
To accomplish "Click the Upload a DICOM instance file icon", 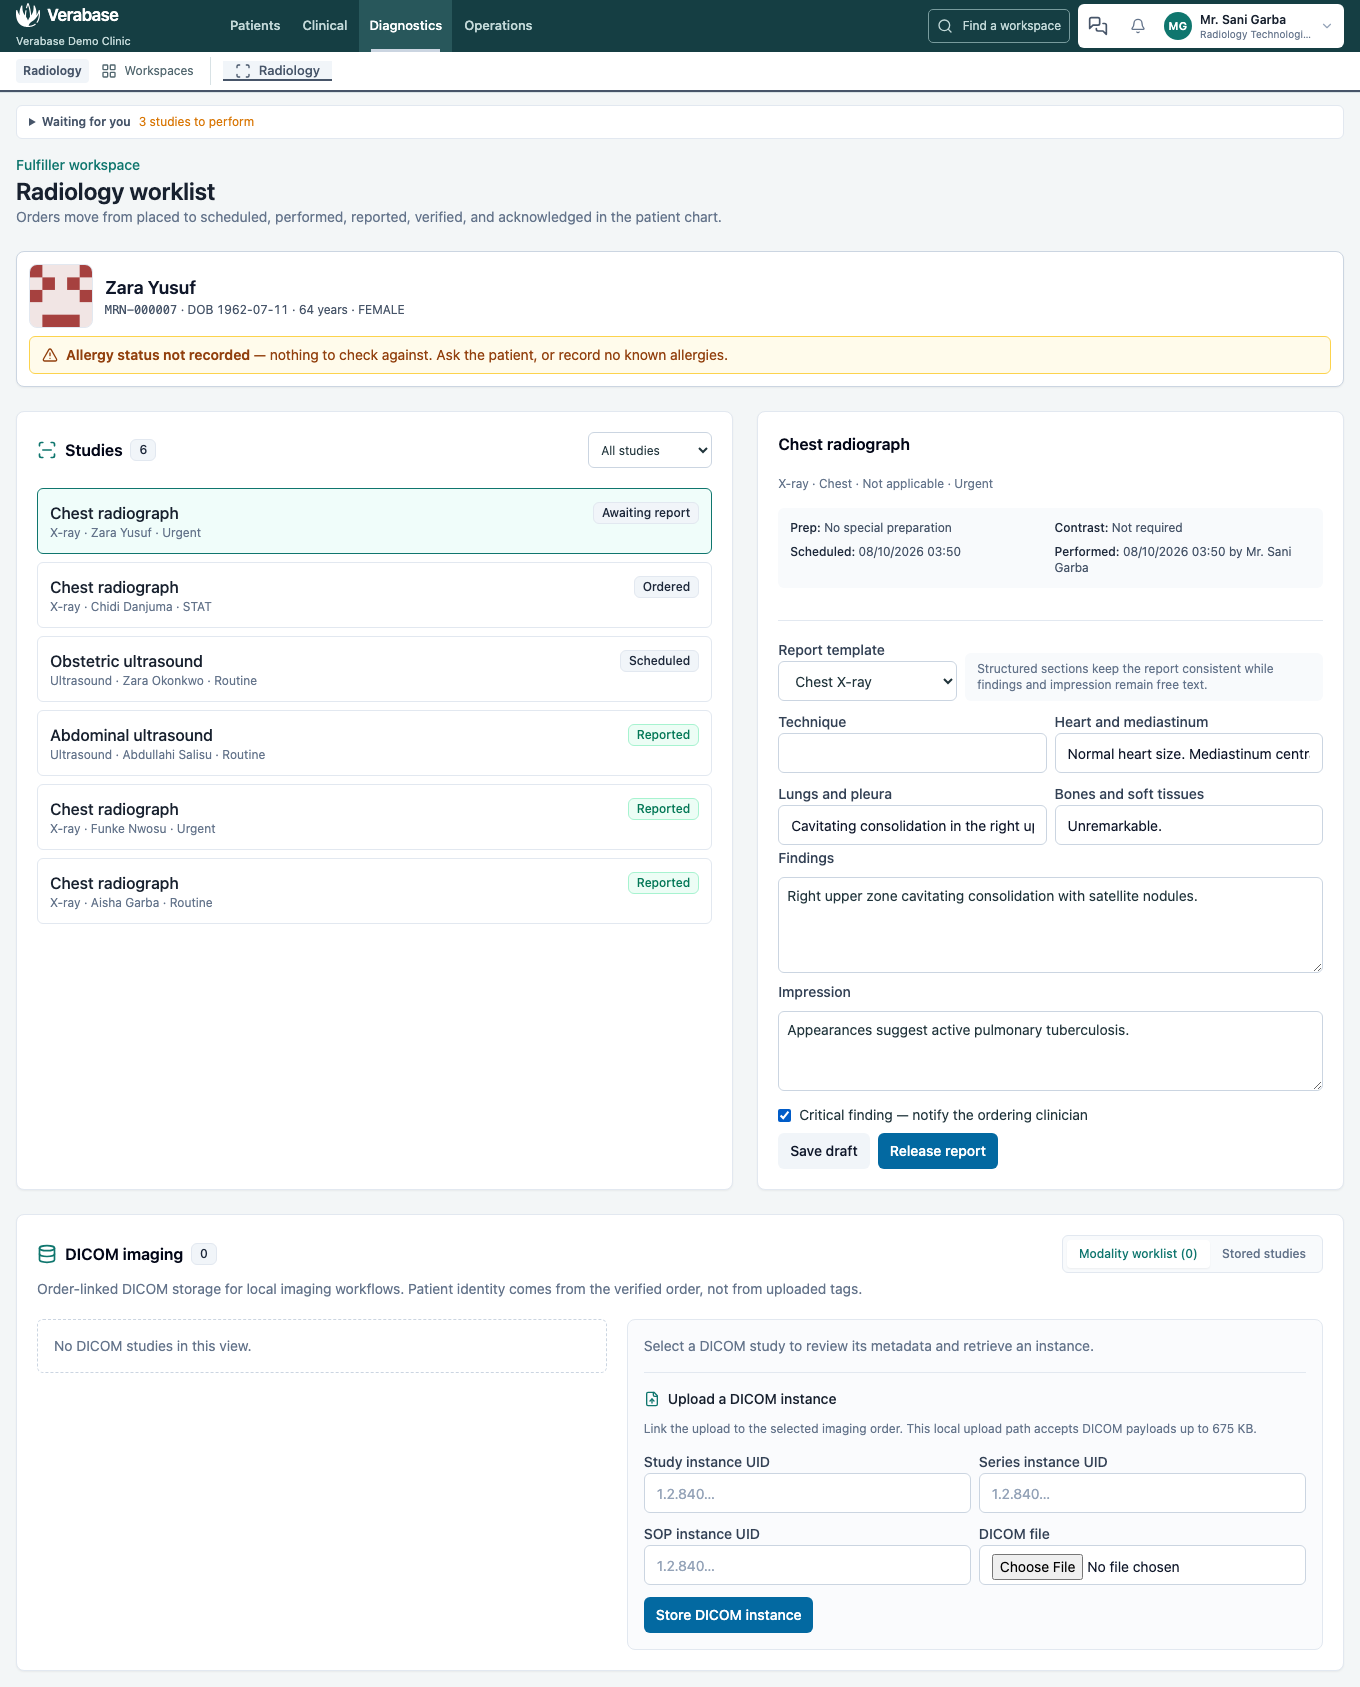I will (652, 1399).
